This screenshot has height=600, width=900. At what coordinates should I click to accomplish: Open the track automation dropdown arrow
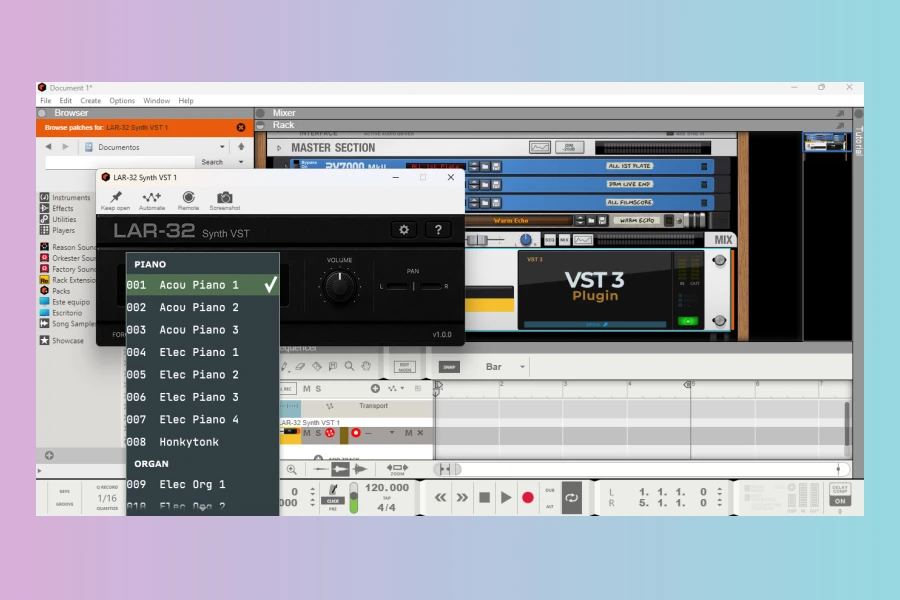click(402, 388)
